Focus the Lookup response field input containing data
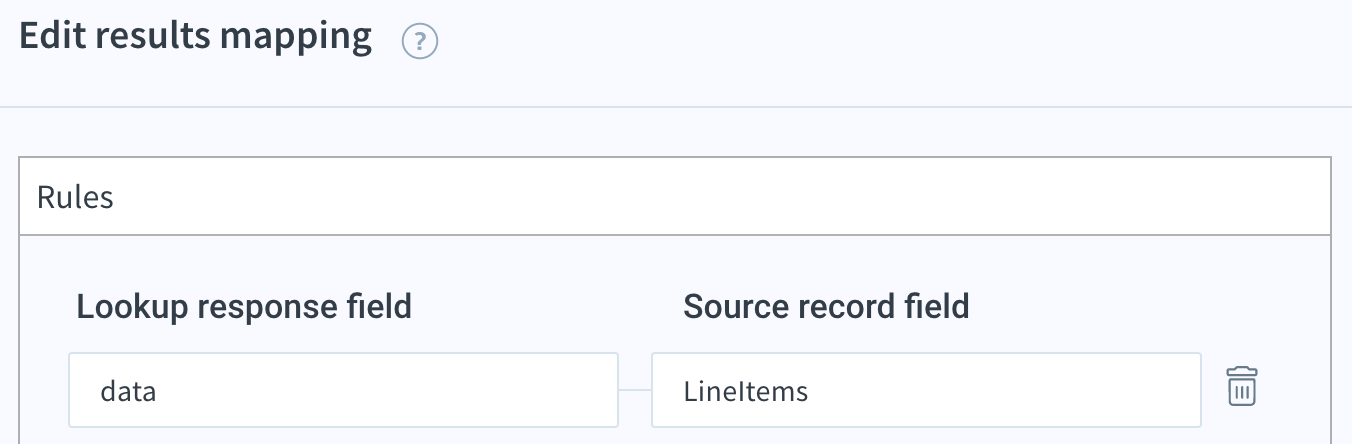 coord(343,390)
